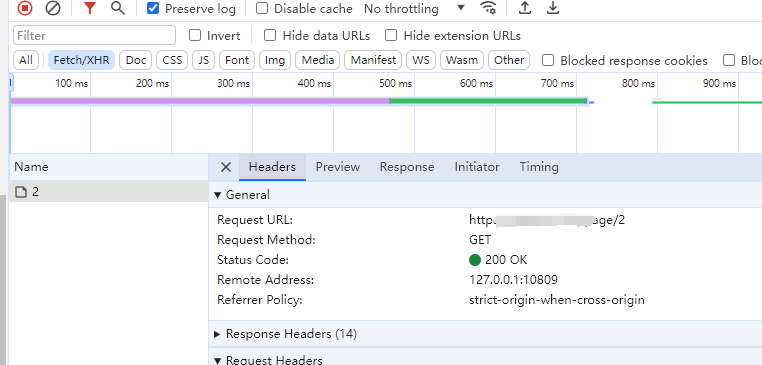Viewport: 762px width, 365px height.
Task: Open network conditions wifi settings icon
Action: pos(488,8)
